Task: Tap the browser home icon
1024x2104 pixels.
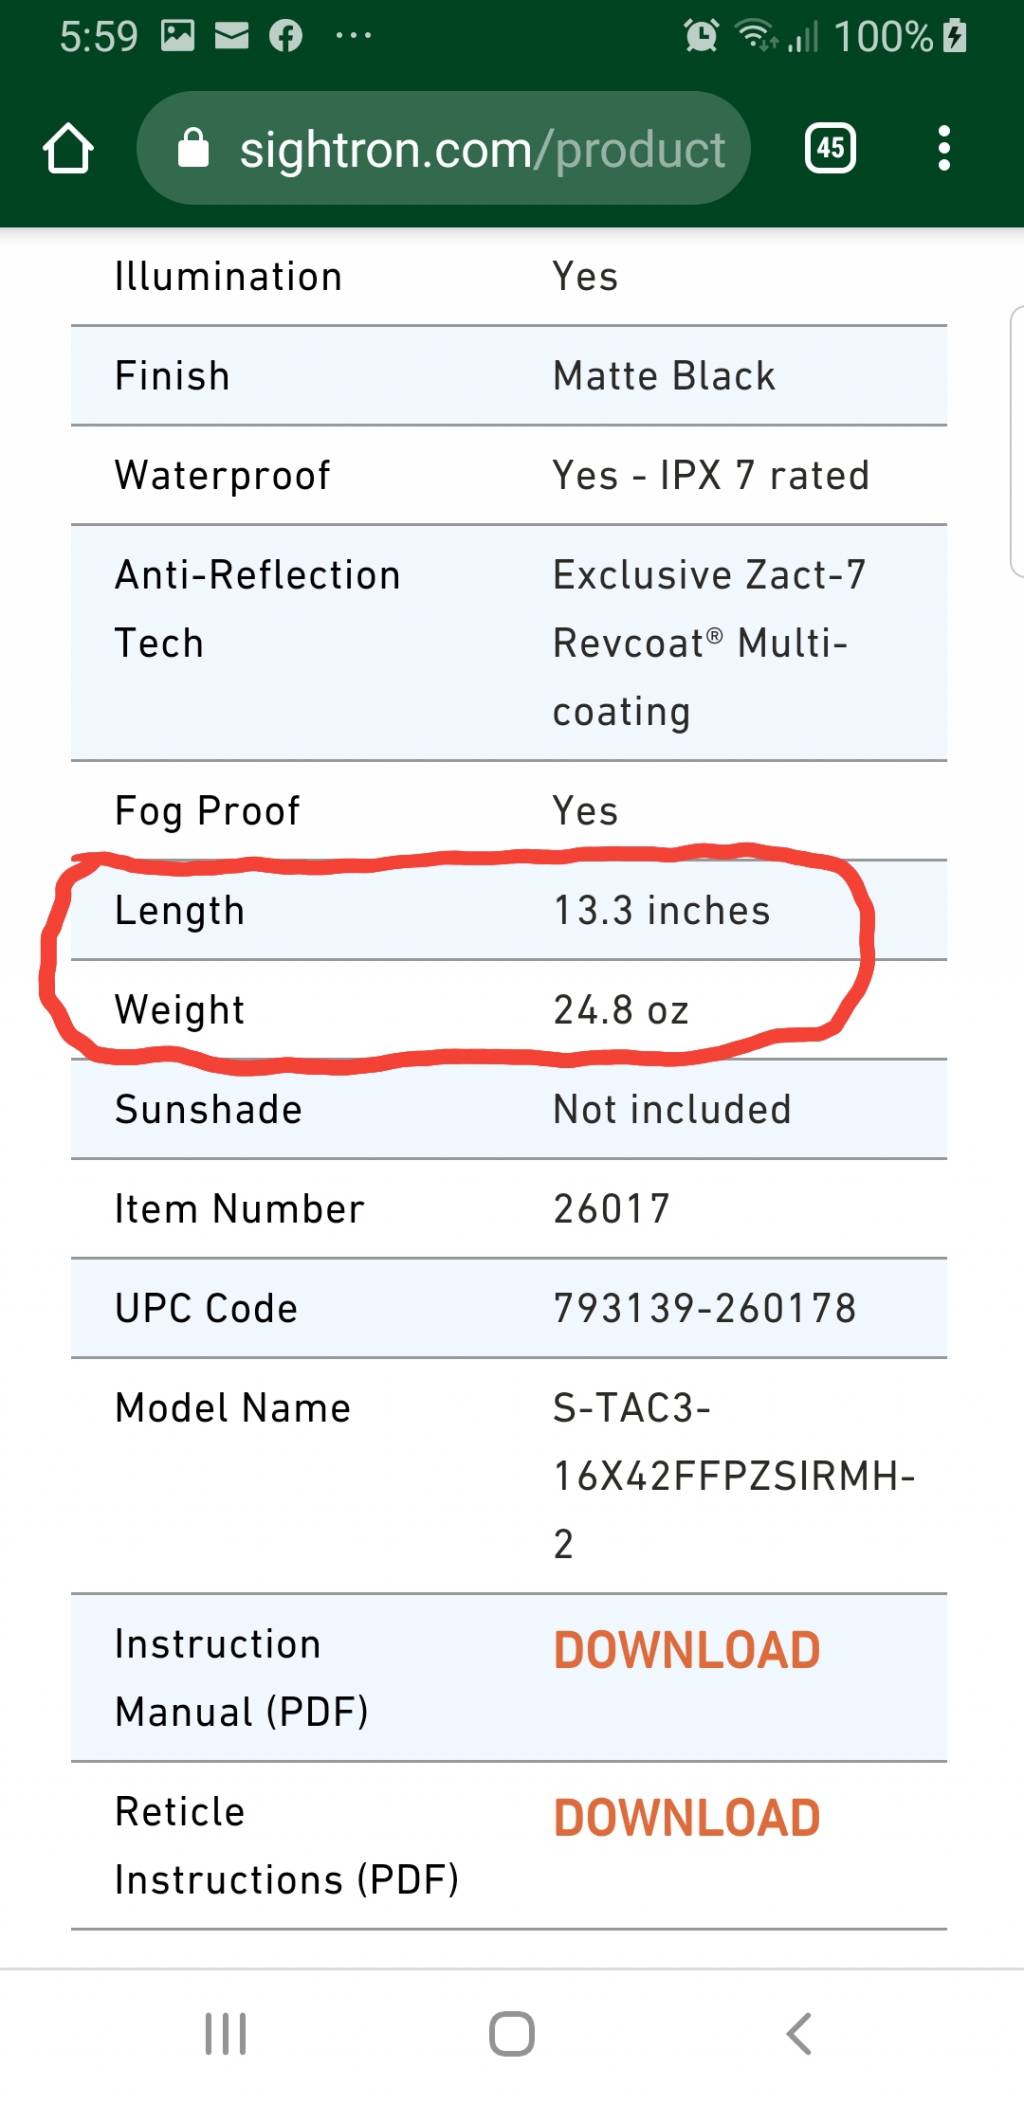Action: point(68,149)
